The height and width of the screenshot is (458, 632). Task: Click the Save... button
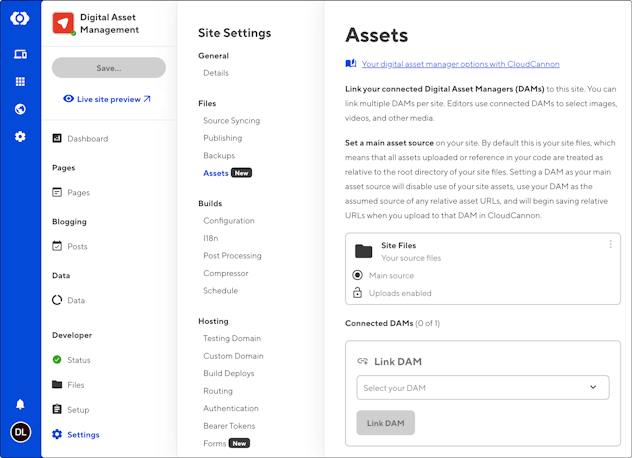pyautogui.click(x=109, y=68)
